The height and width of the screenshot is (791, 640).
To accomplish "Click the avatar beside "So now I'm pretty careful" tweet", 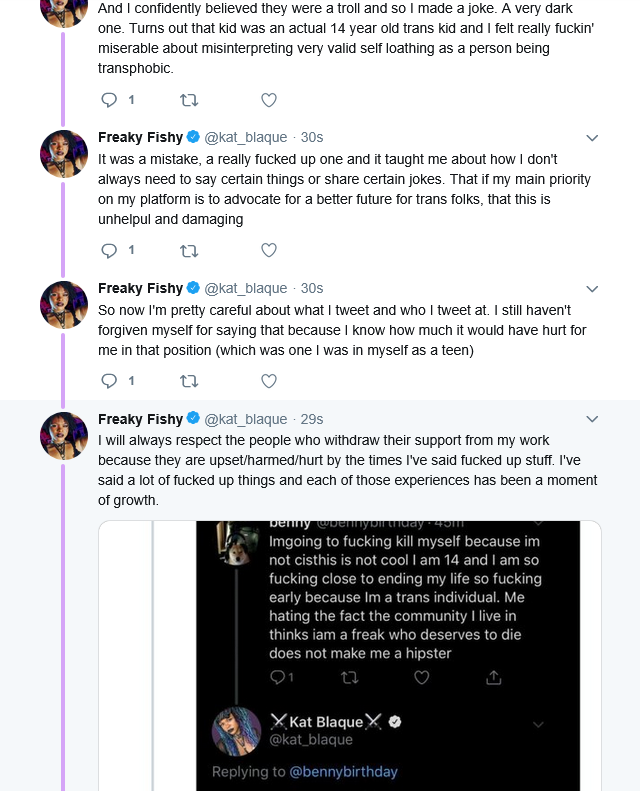I will coord(64,305).
